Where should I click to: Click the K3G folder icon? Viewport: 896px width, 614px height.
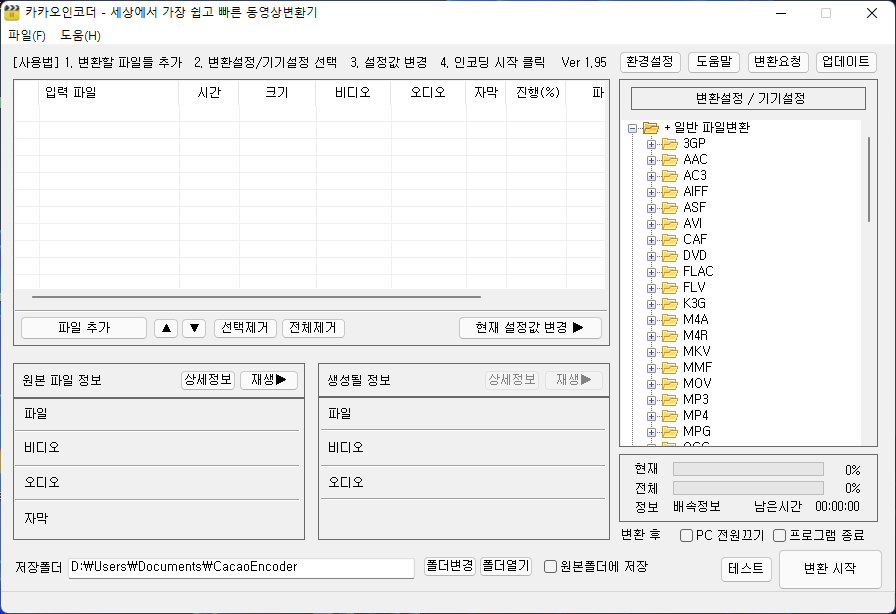[670, 304]
